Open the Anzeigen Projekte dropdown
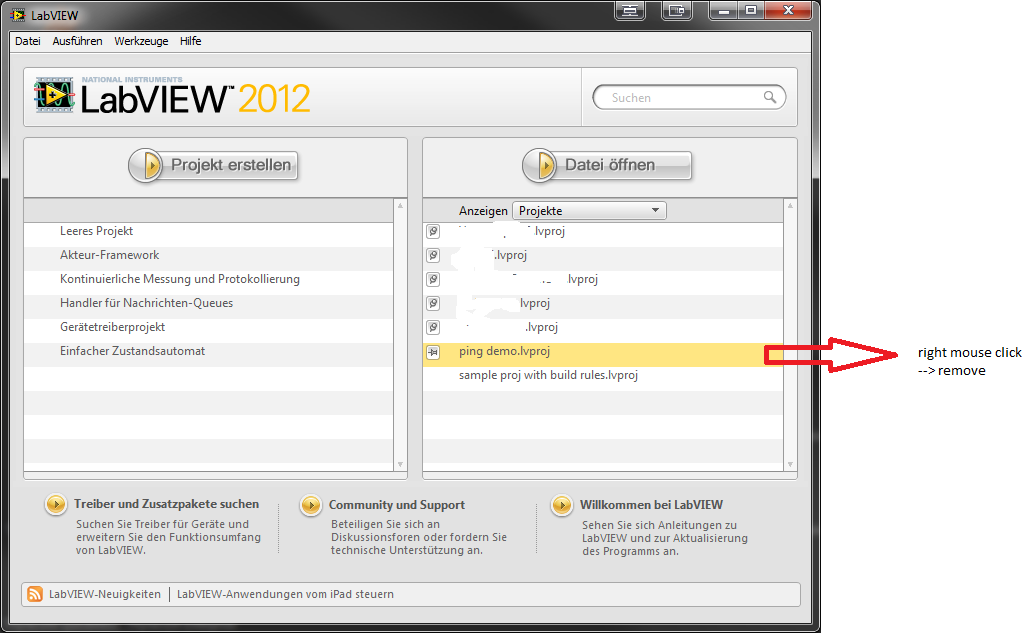This screenshot has height=633, width=1034. 590,211
